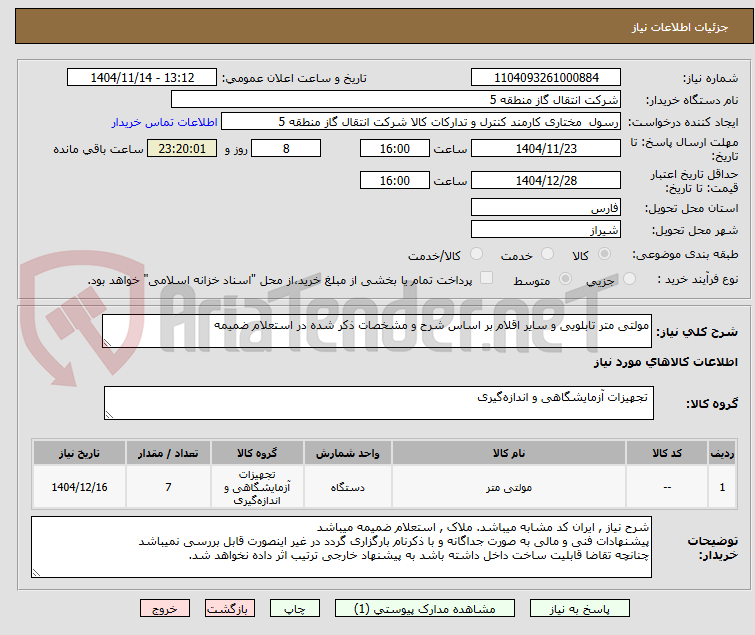Click the province field فارس
The width and height of the screenshot is (755, 635).
pos(546,207)
